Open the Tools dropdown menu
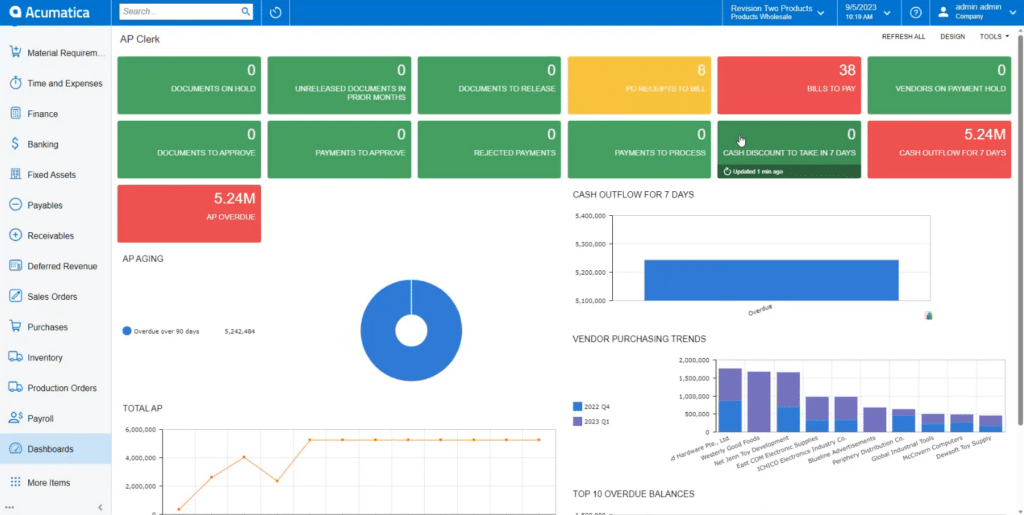1024x515 pixels. pyautogui.click(x=994, y=37)
